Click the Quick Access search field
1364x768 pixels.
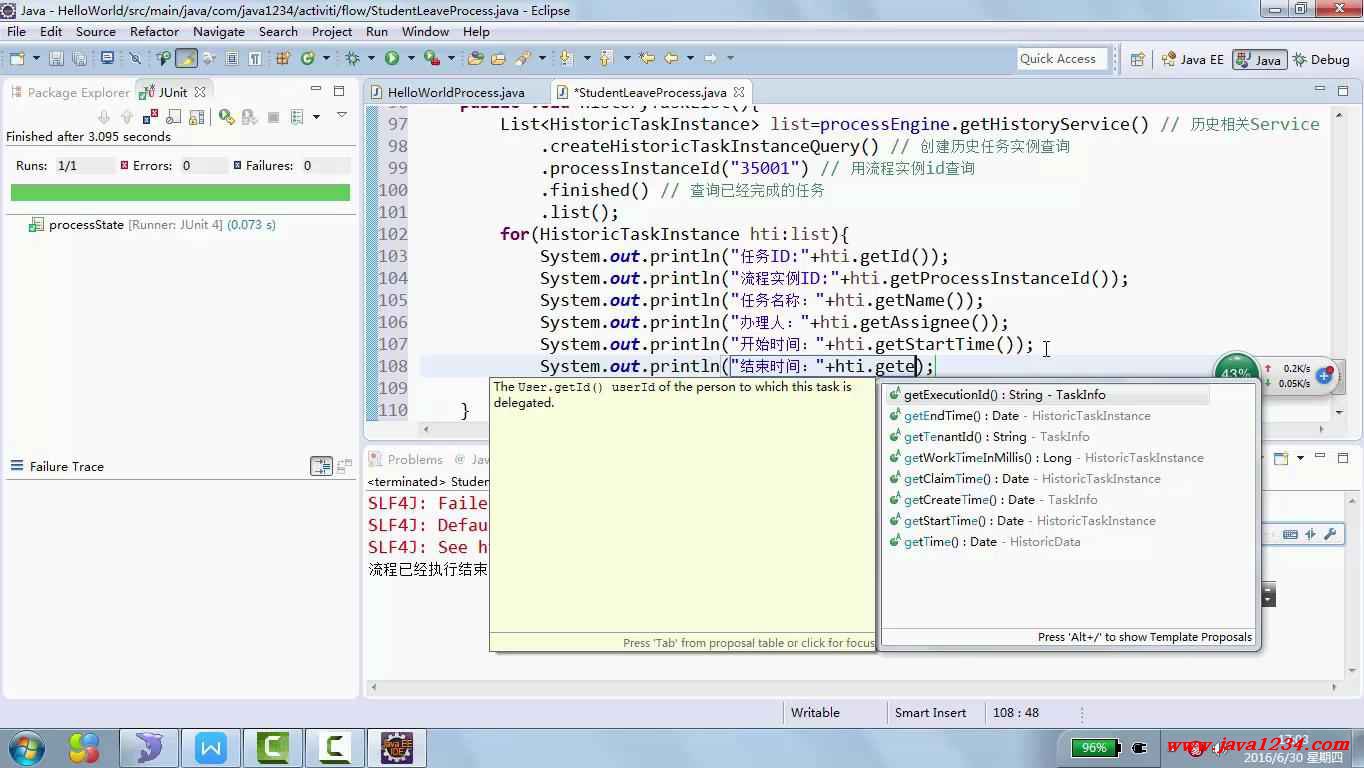[x=1063, y=59]
